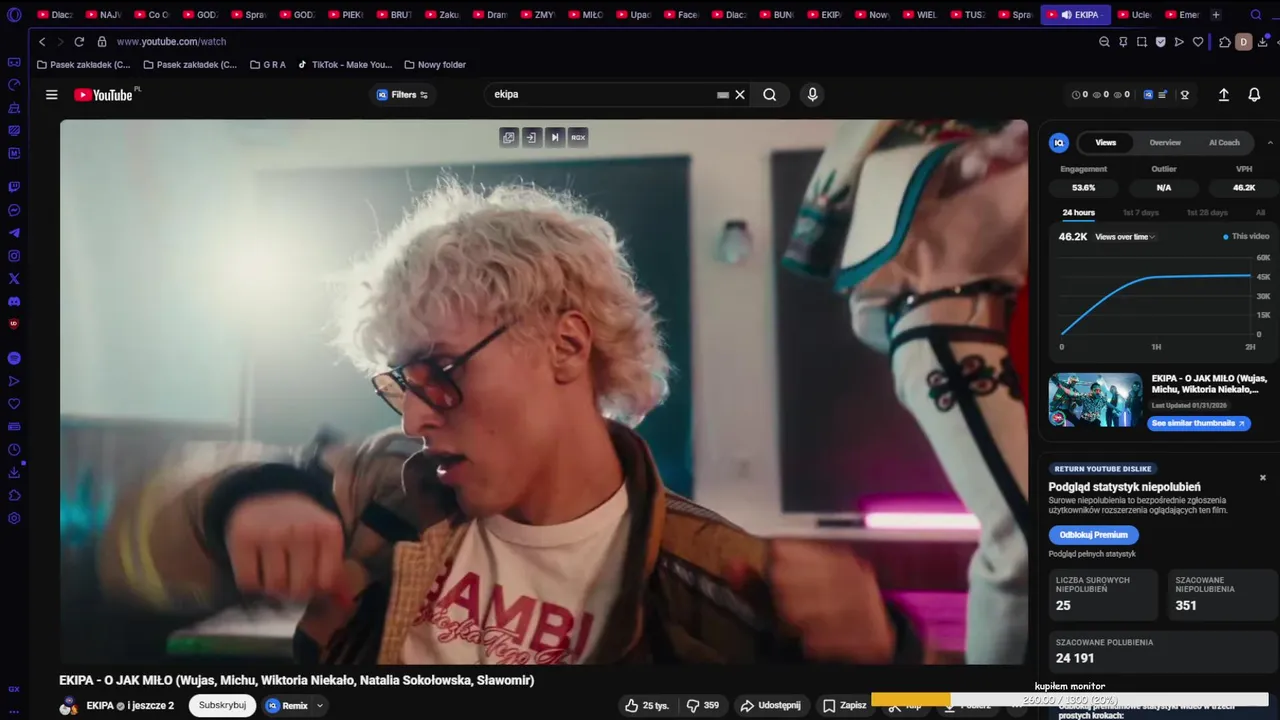Subscribe with the Subskrybuj button
Screen dimensions: 1280x720
[222, 705]
